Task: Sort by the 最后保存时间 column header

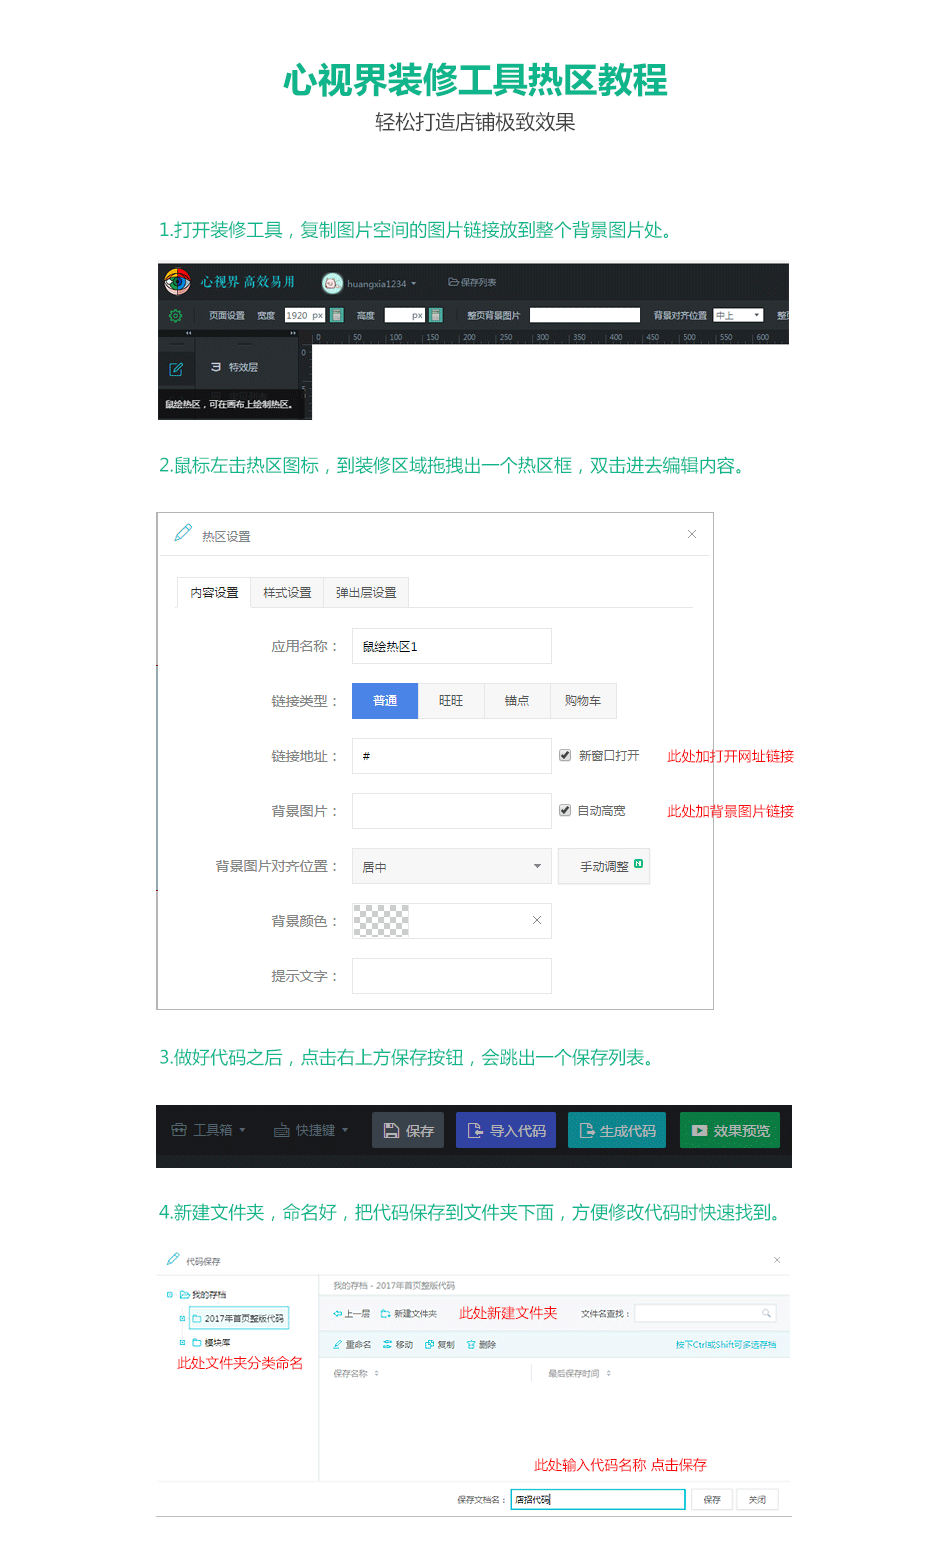Action: point(579,1373)
